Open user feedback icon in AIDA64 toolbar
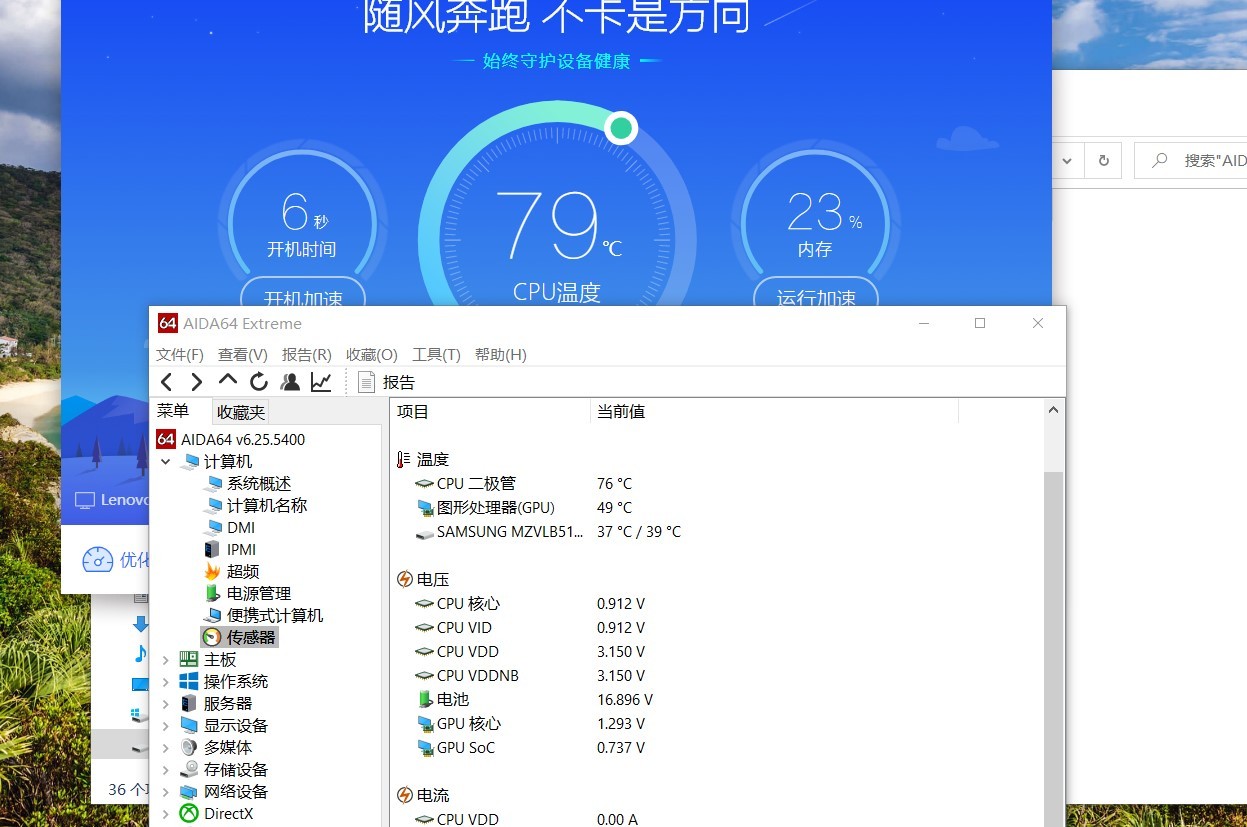This screenshot has height=827, width=1247. pyautogui.click(x=290, y=381)
